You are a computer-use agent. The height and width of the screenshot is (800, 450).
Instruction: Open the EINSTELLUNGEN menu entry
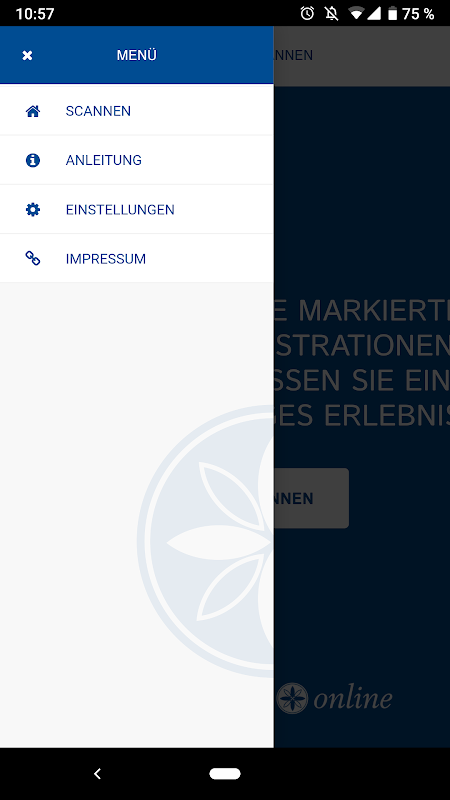tap(137, 209)
